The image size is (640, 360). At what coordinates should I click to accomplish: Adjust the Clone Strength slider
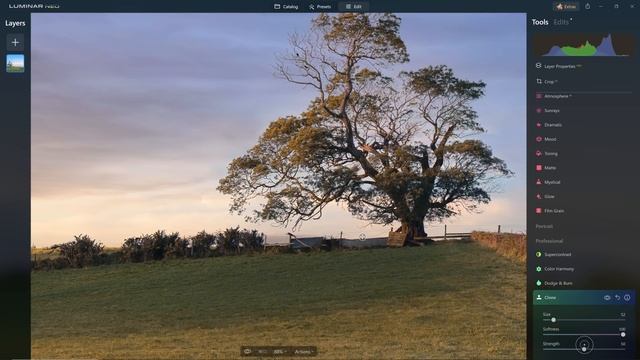tap(584, 349)
